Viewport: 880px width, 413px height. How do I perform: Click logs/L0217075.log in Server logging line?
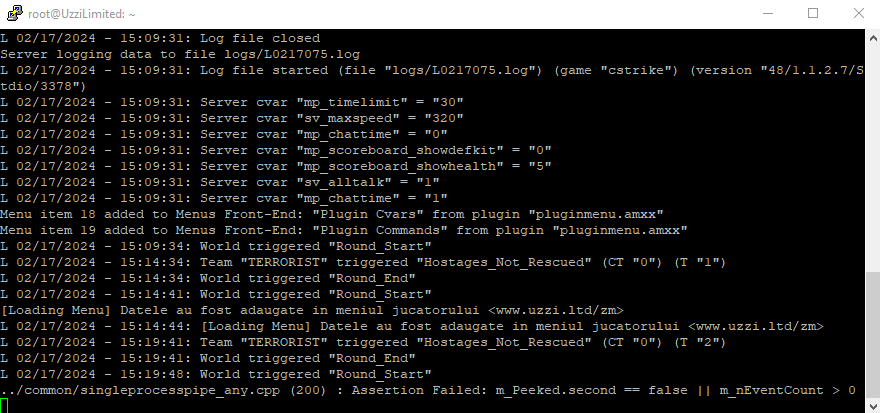coord(292,54)
